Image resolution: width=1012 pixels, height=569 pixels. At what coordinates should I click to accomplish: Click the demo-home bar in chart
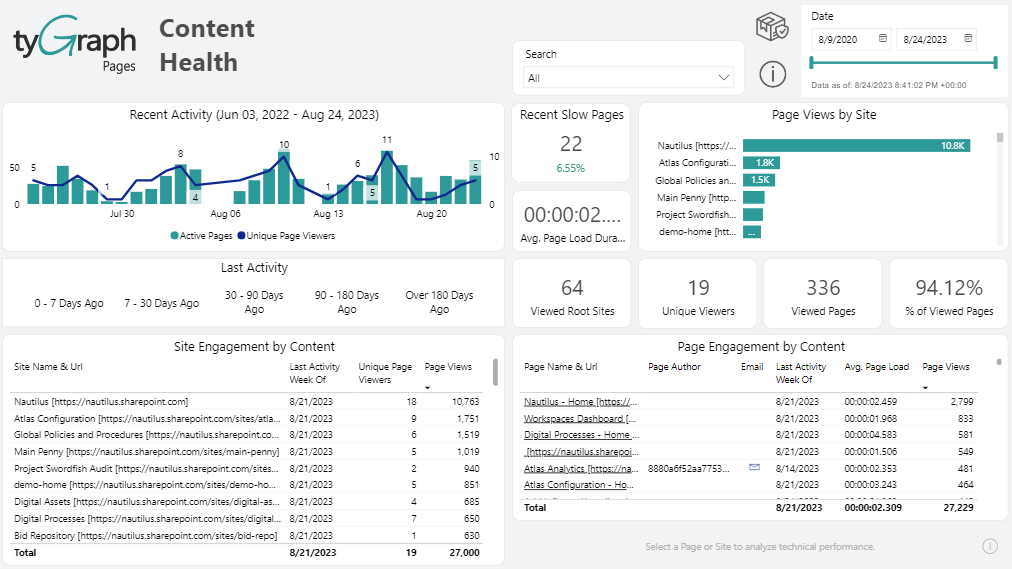pyautogui.click(x=752, y=232)
